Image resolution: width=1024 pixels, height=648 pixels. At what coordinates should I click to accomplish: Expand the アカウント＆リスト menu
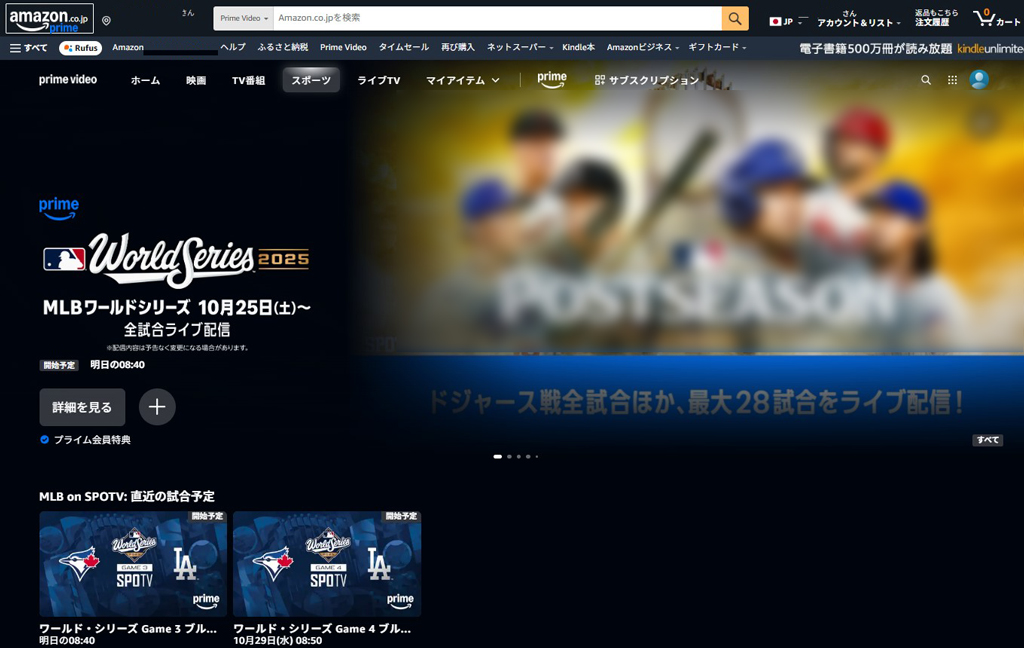(x=858, y=22)
